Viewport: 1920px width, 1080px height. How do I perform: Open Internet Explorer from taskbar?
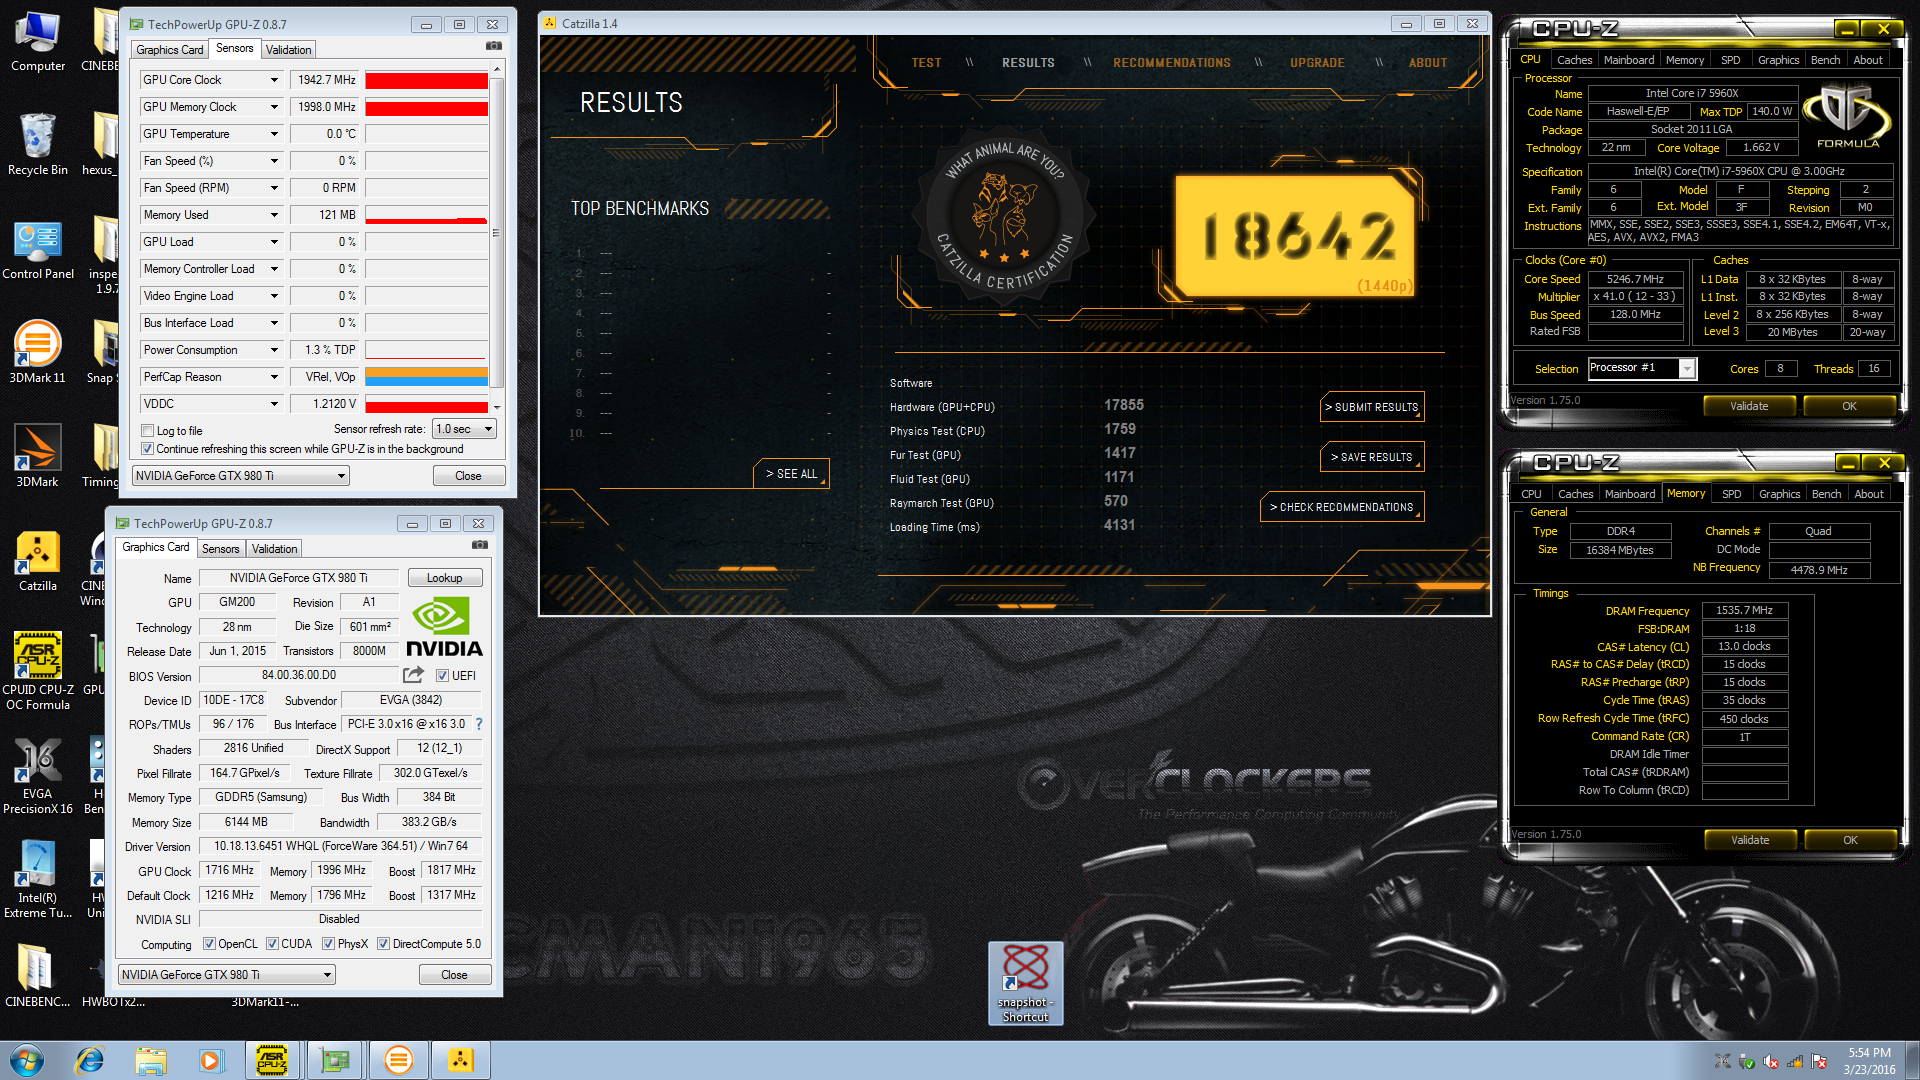pyautogui.click(x=90, y=1060)
